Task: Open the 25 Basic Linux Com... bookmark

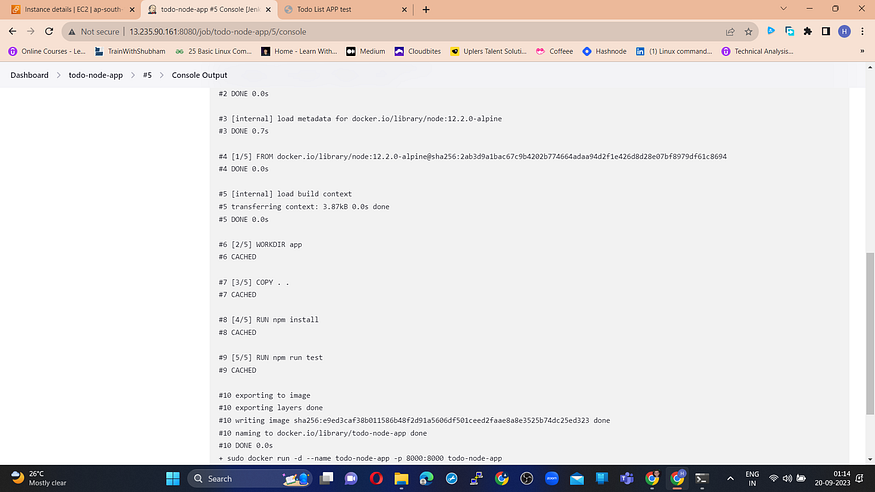Action: [x=213, y=51]
